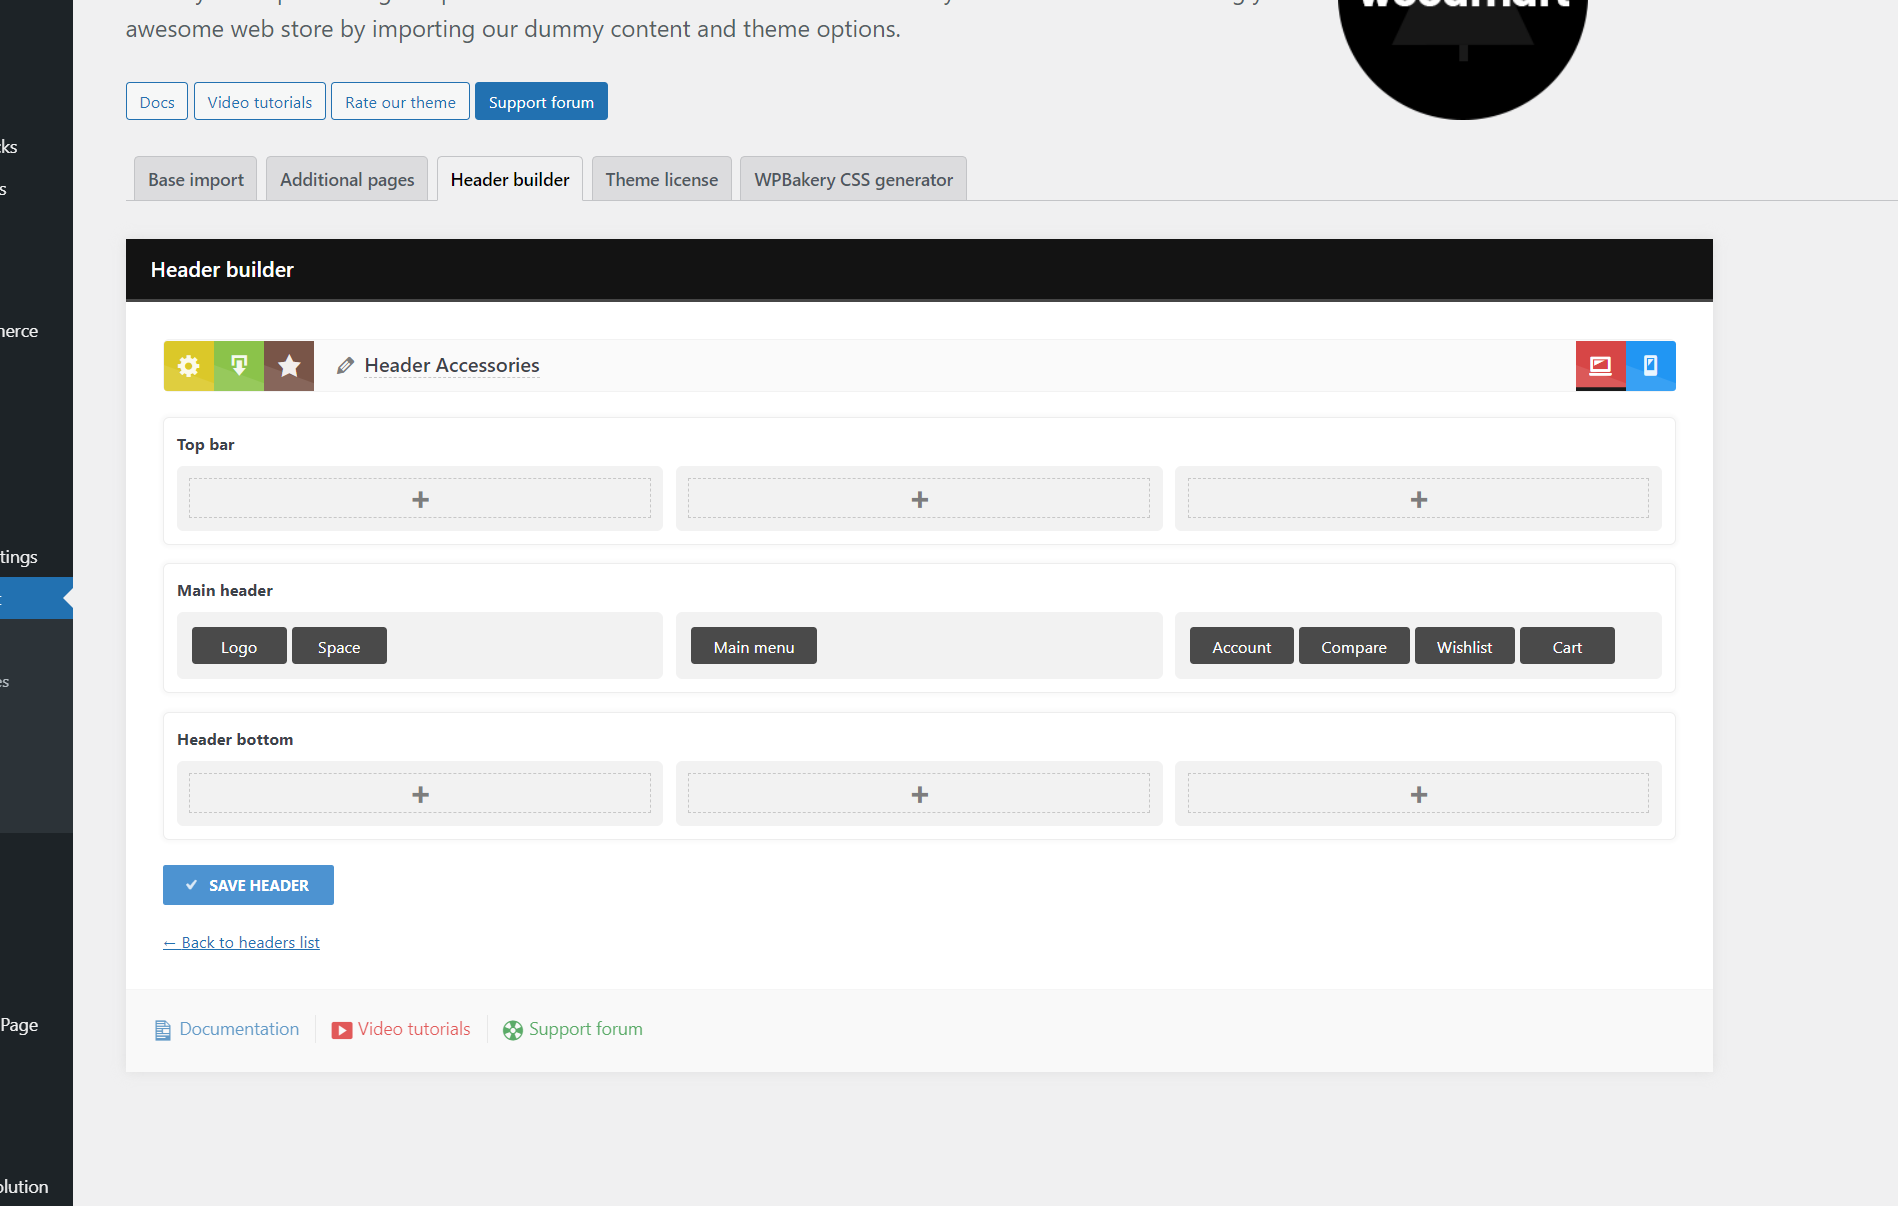Open header settings gear icon
Screen dimensions: 1898x1206
click(189, 366)
